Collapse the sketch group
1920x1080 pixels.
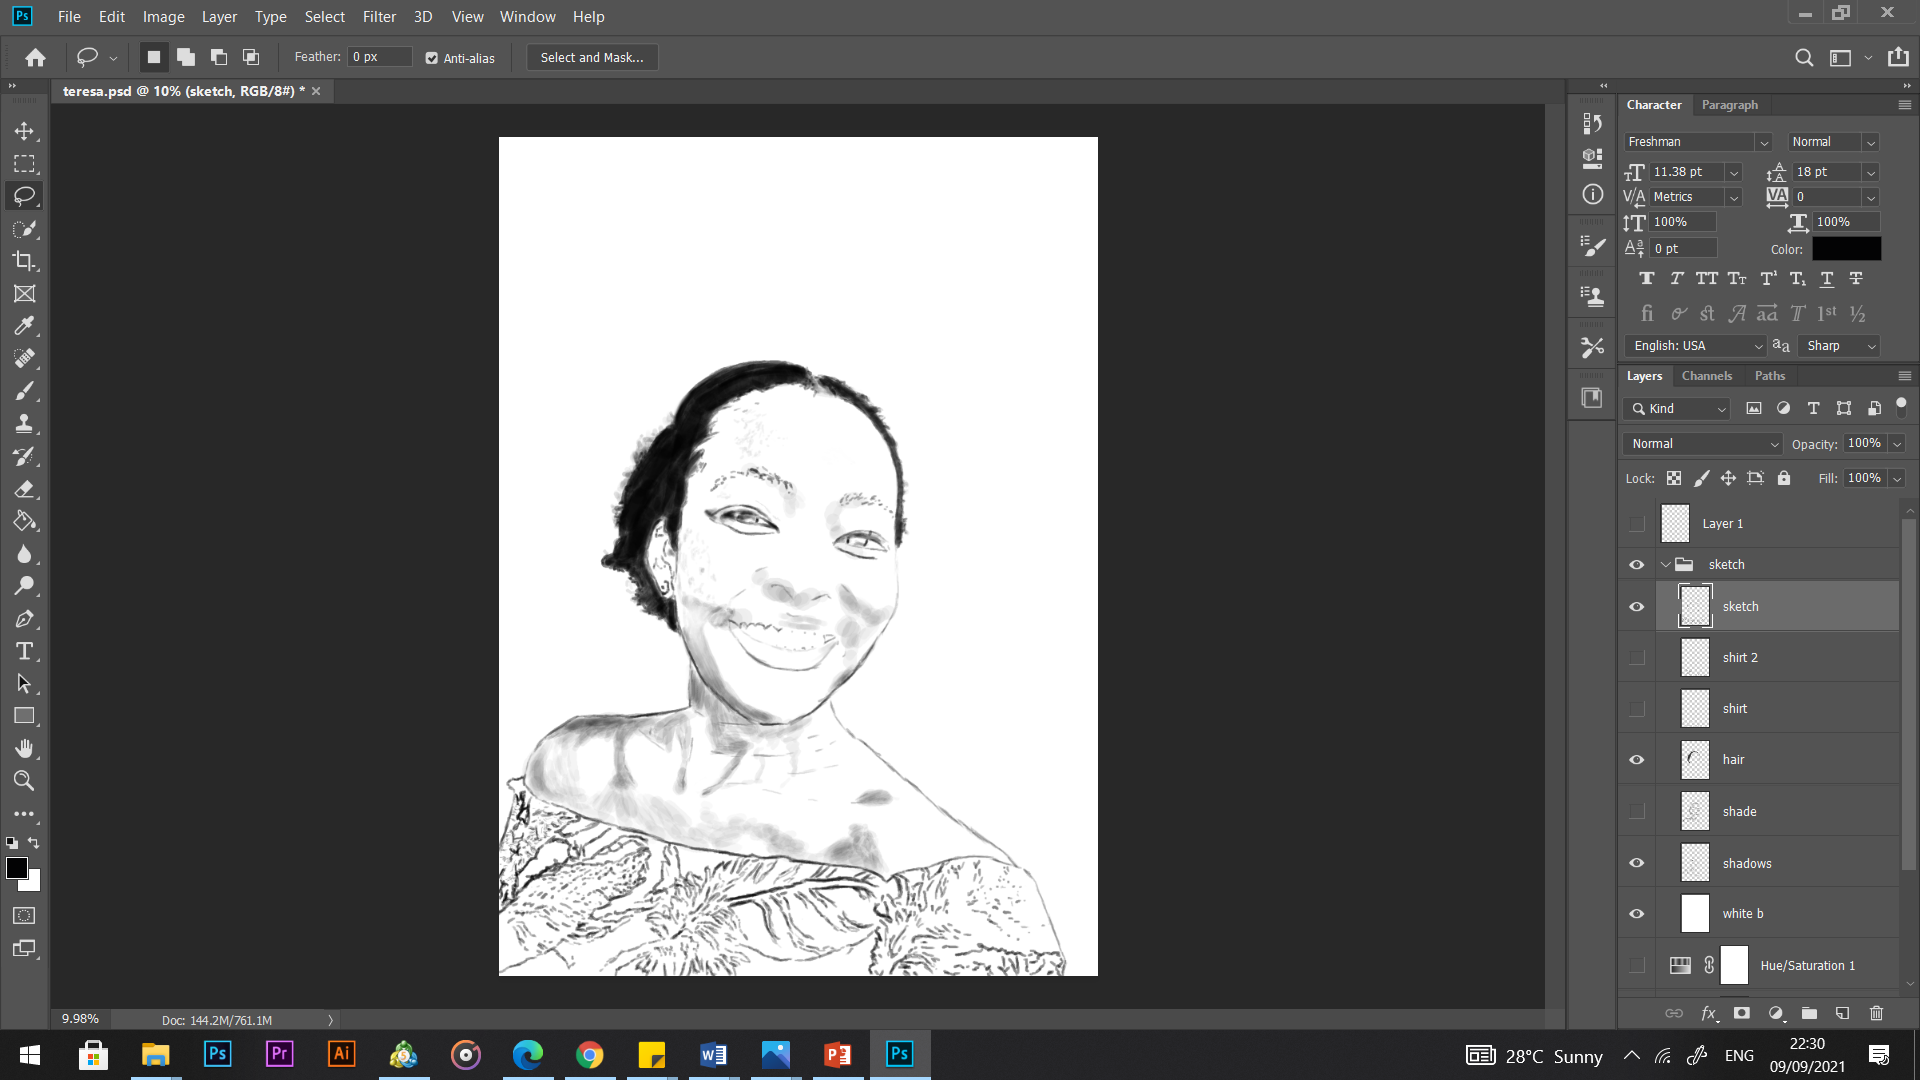pyautogui.click(x=1665, y=564)
